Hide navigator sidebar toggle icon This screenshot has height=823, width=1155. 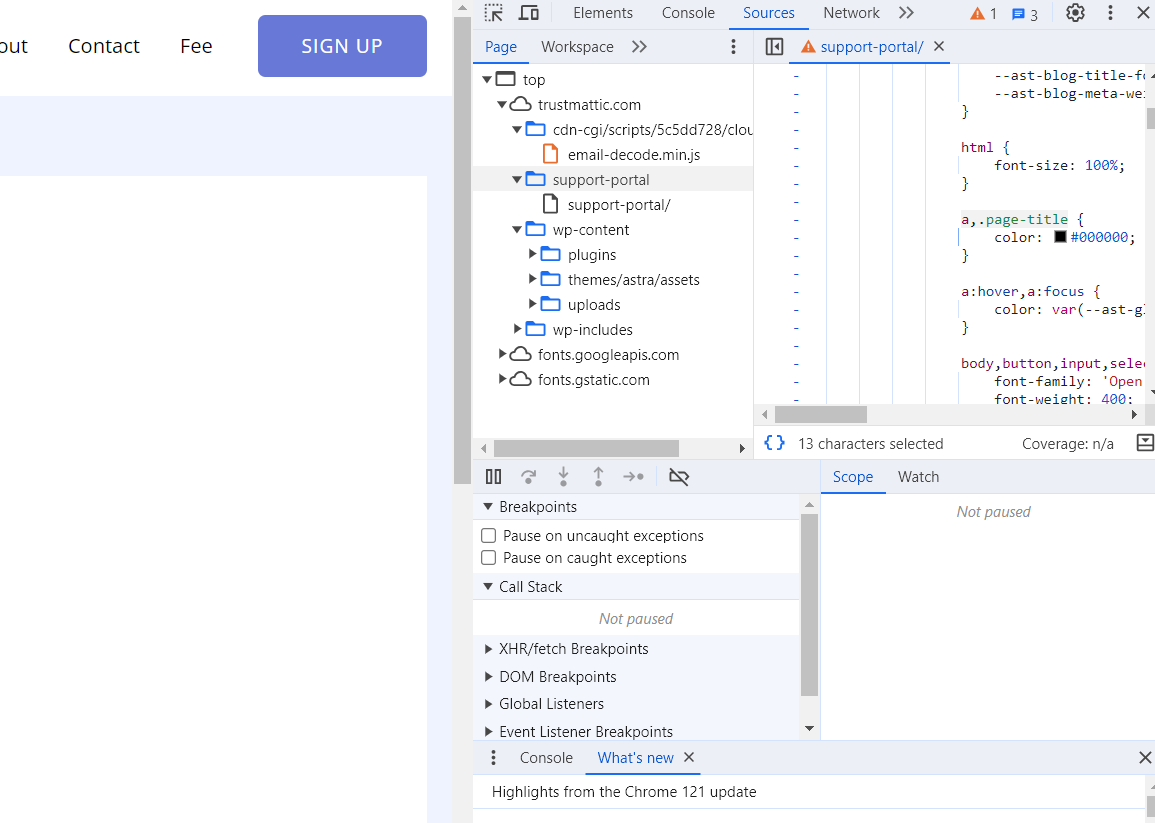[x=774, y=46]
